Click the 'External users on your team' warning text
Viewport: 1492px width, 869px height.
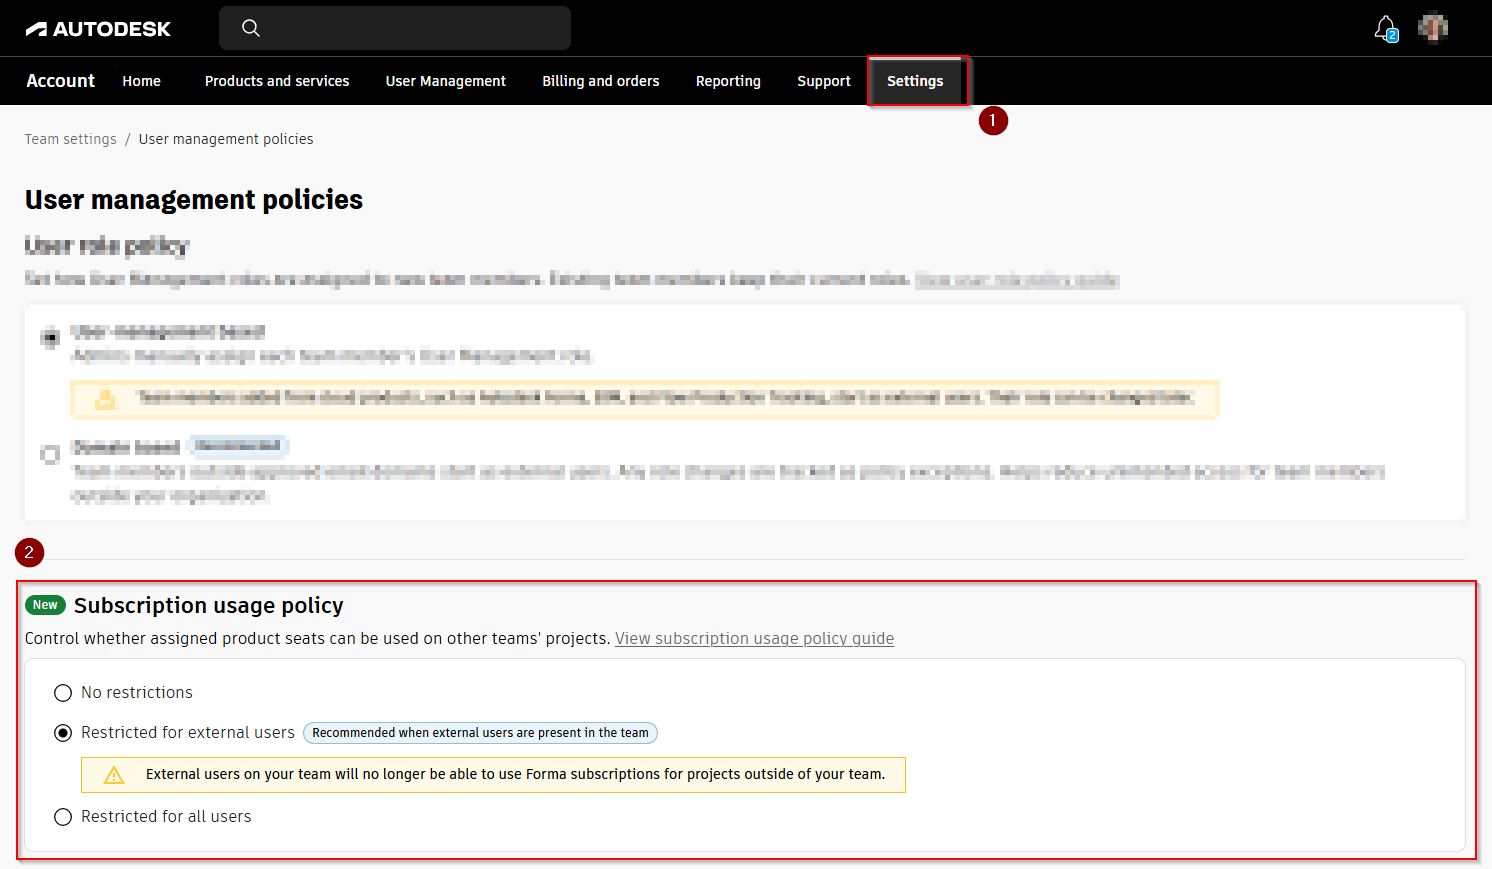click(515, 774)
